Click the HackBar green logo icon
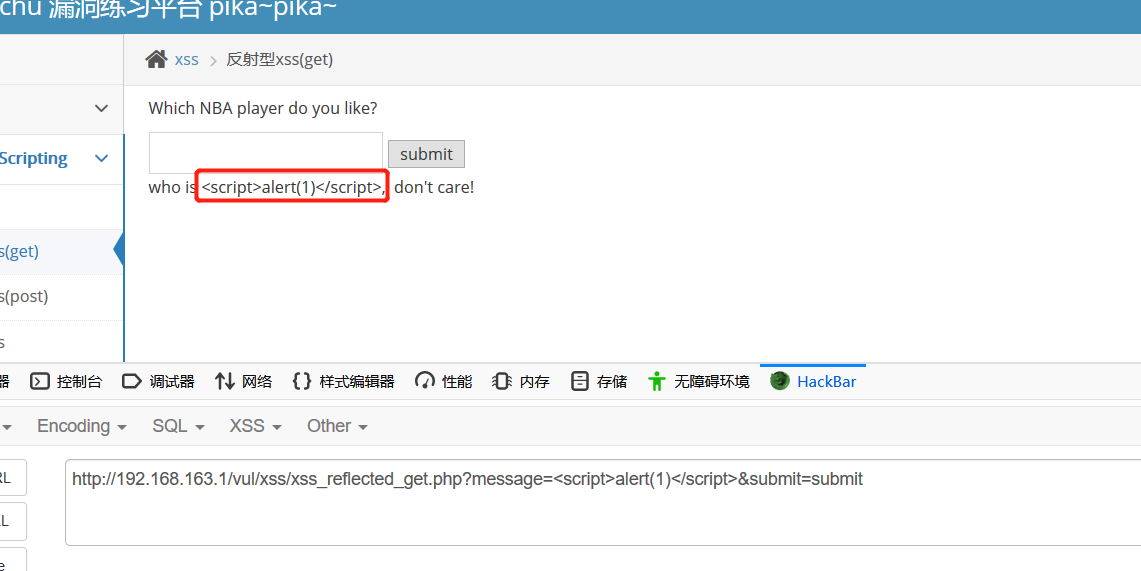This screenshot has width=1141, height=571. 780,380
